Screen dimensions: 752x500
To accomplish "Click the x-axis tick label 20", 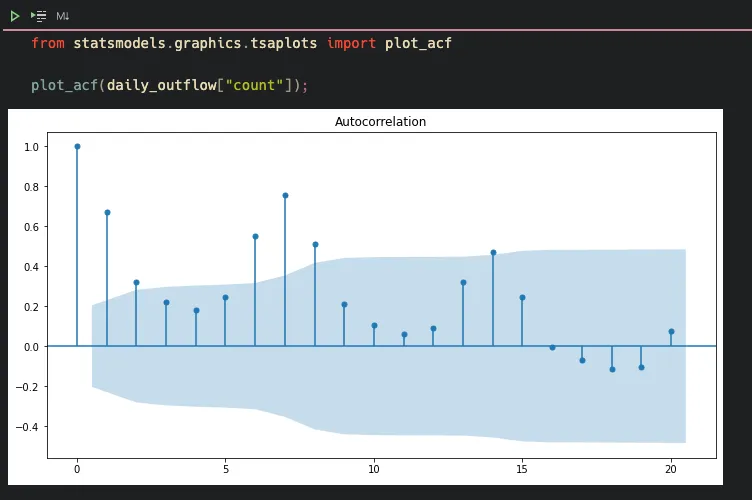I will (x=671, y=469).
